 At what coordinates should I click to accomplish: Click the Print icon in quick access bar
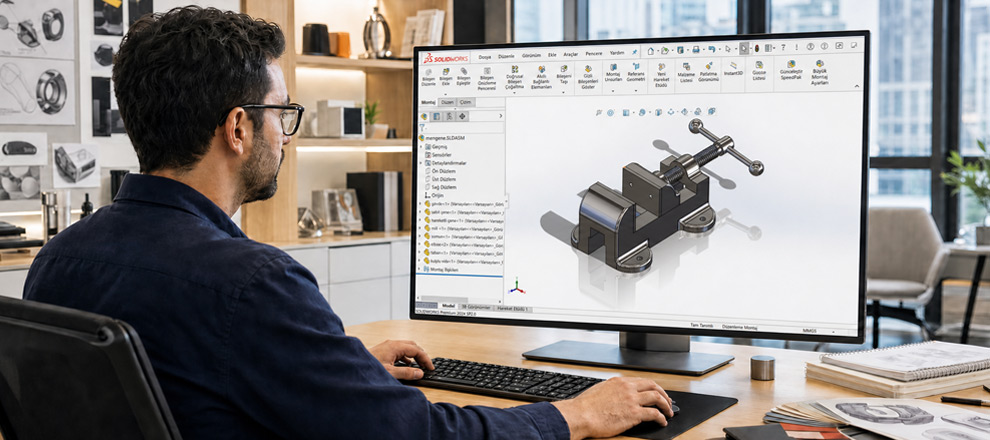696,49
